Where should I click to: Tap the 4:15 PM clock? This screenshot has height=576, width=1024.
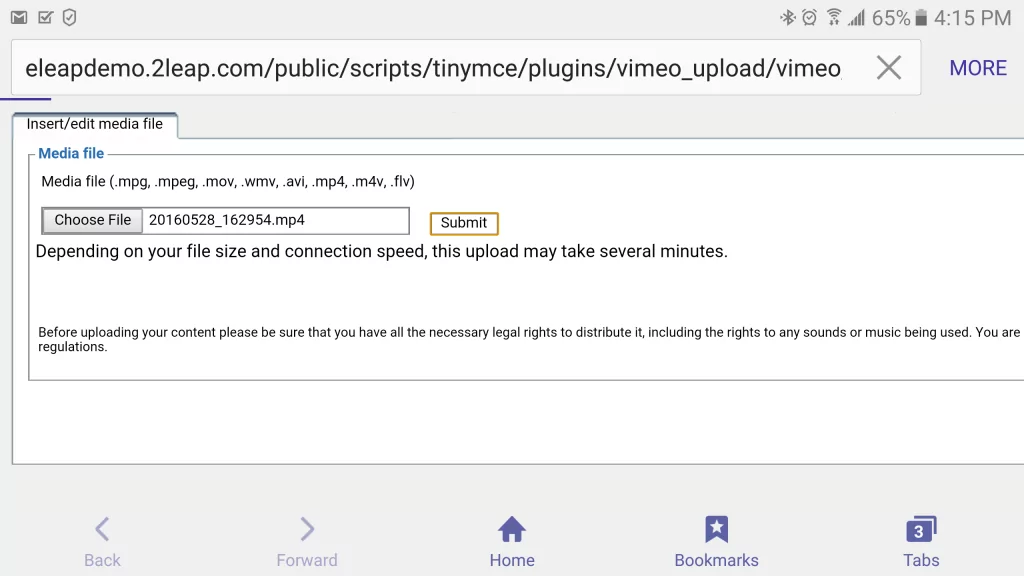[x=972, y=18]
